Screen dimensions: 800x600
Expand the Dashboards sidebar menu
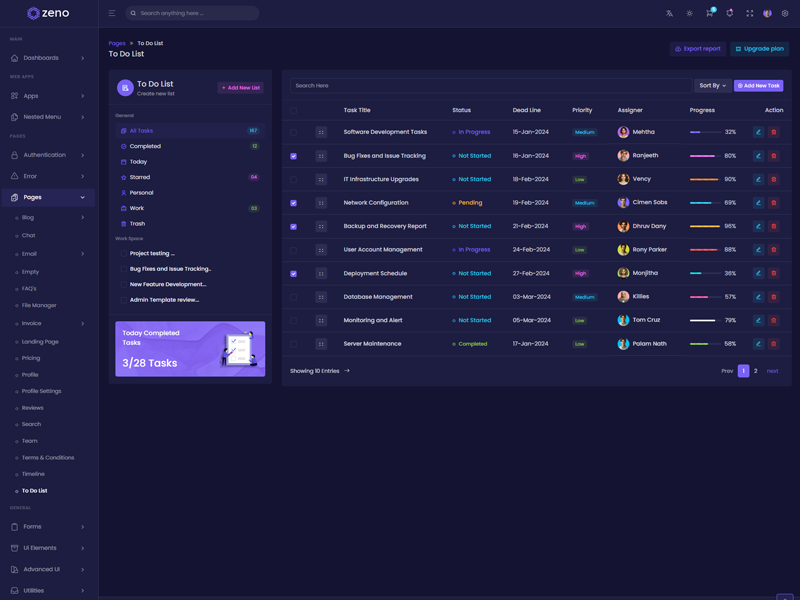click(48, 58)
